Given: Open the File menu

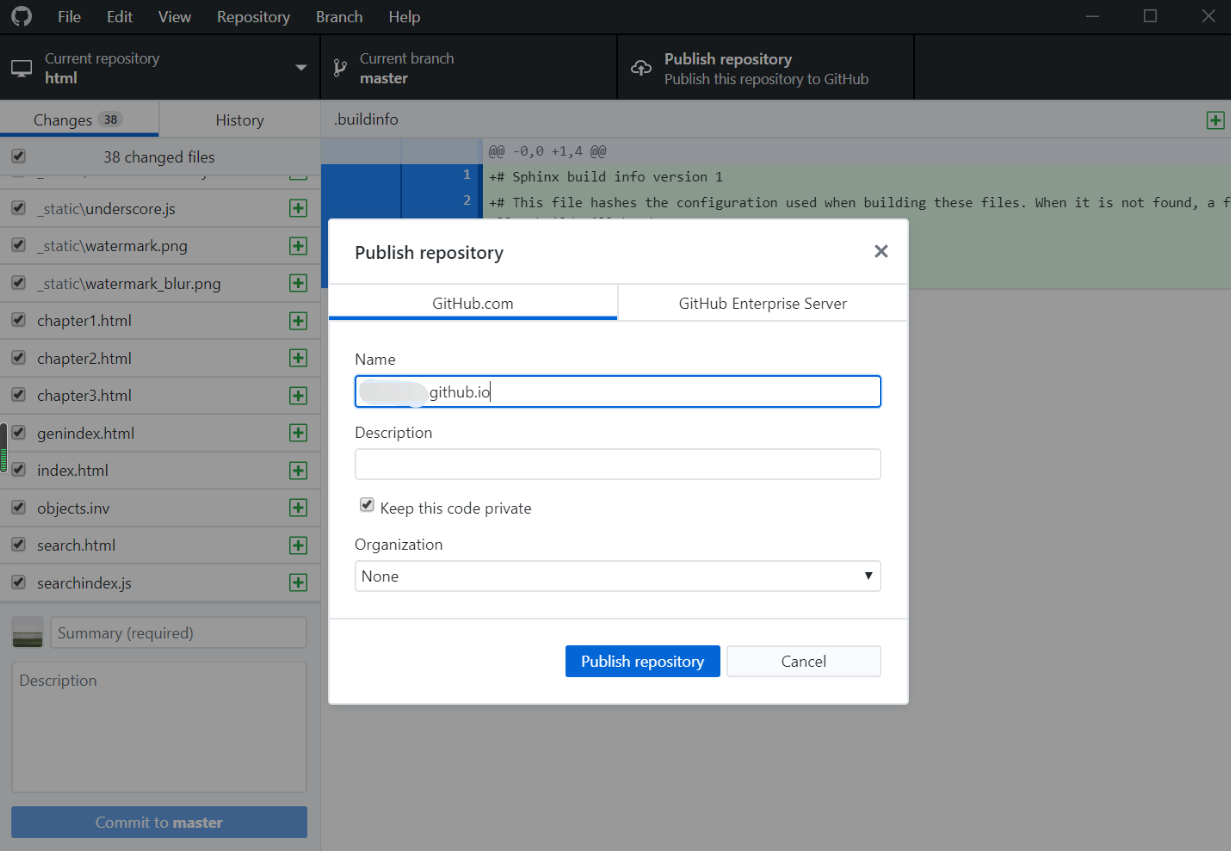Looking at the screenshot, I should pyautogui.click(x=69, y=17).
